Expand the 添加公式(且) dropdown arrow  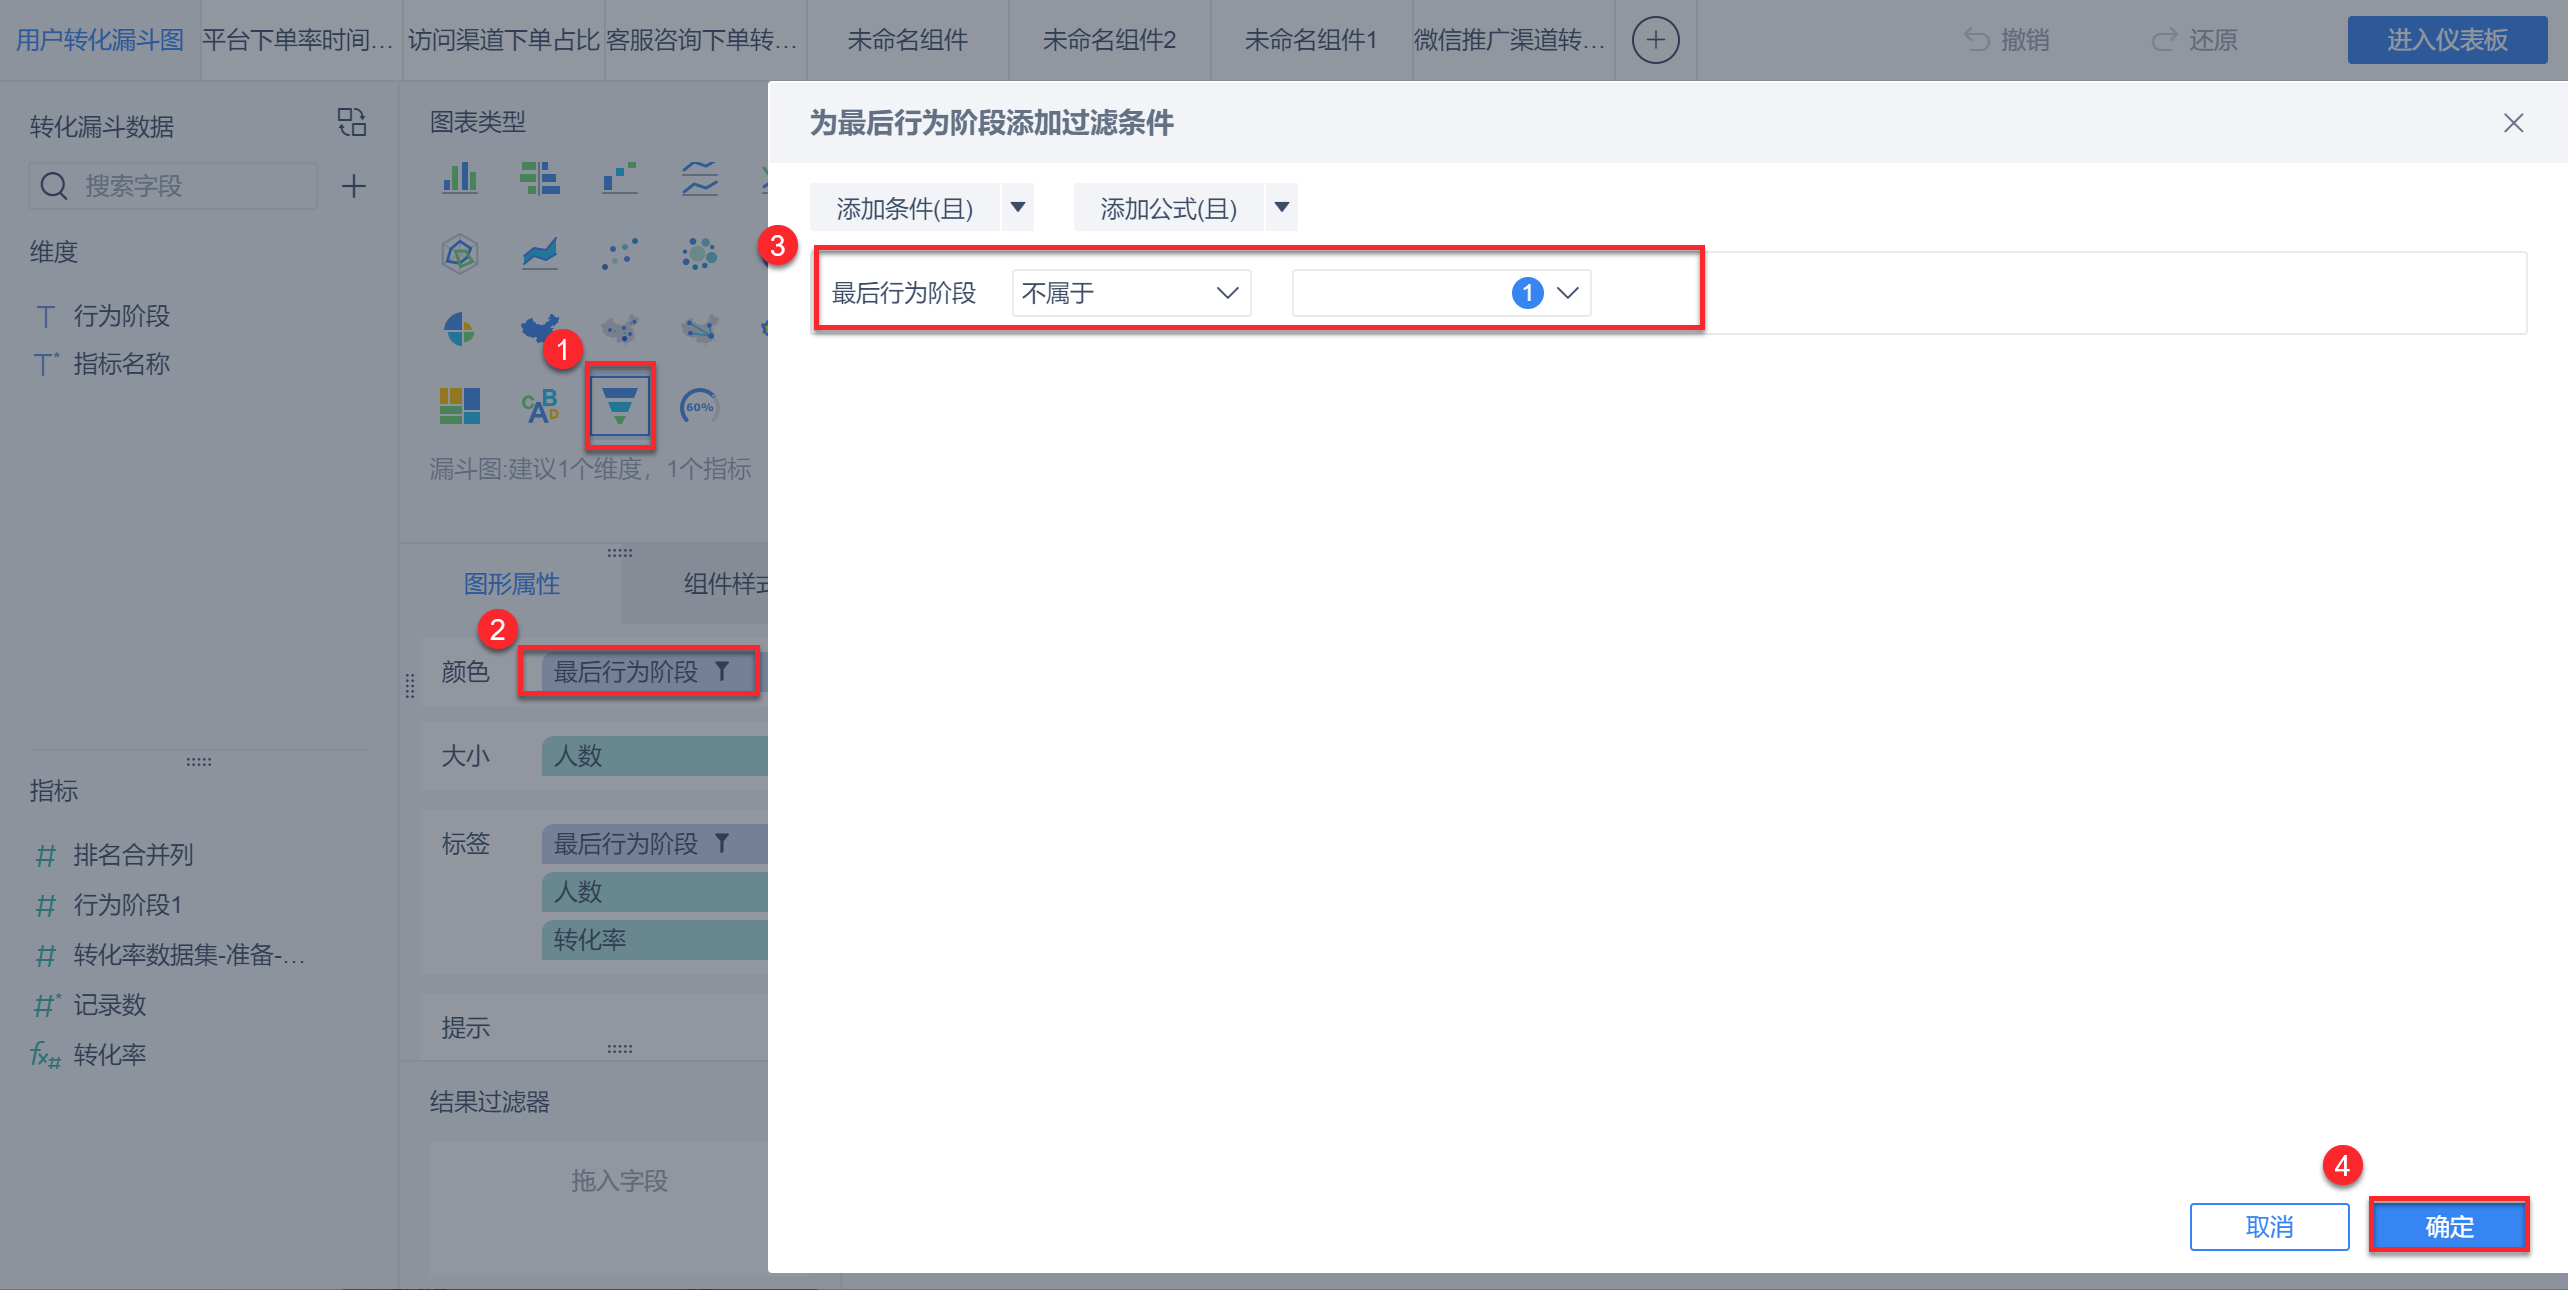pos(1282,207)
